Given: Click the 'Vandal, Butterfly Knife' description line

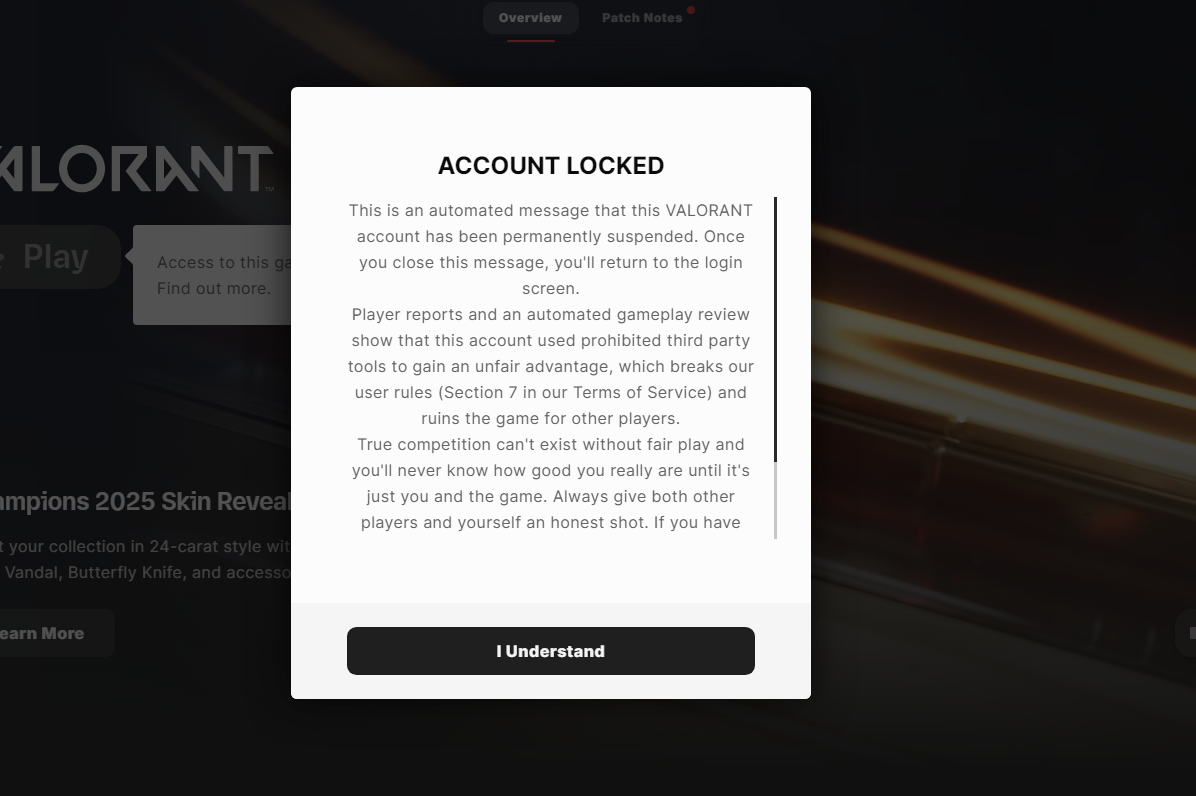Looking at the screenshot, I should pyautogui.click(x=147, y=573).
